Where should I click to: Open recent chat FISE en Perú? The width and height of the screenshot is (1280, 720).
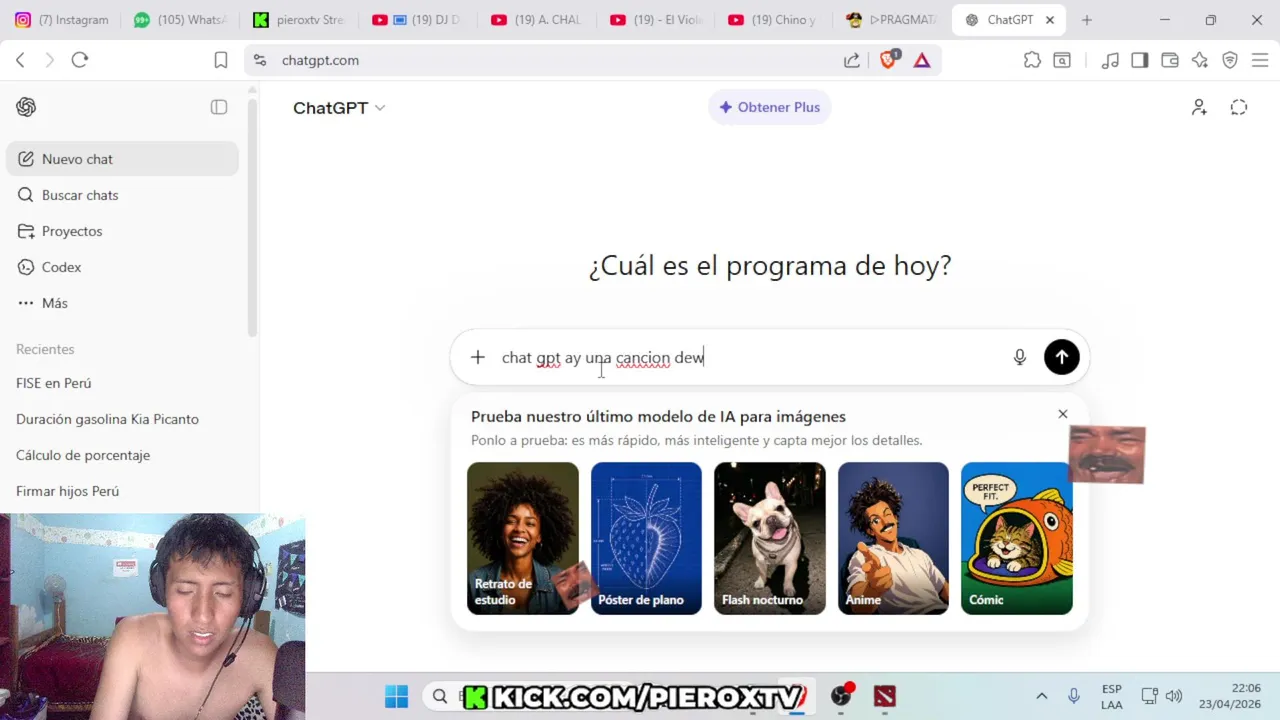(x=122, y=383)
